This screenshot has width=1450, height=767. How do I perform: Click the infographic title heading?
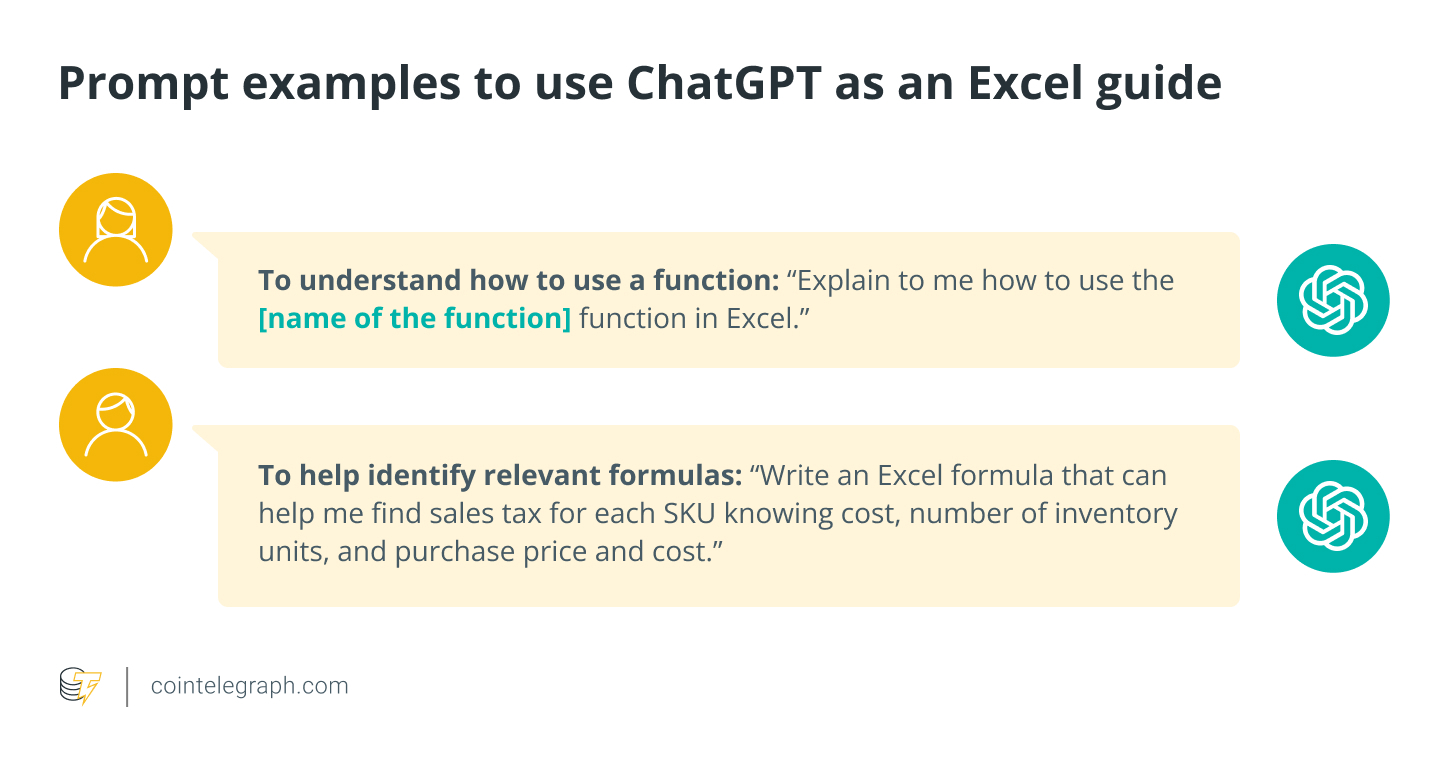640,84
